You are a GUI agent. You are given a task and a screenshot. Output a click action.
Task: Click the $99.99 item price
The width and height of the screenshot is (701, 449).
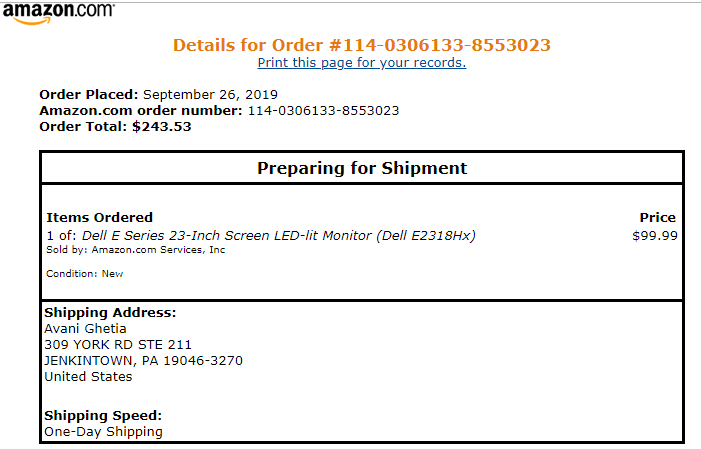(654, 236)
